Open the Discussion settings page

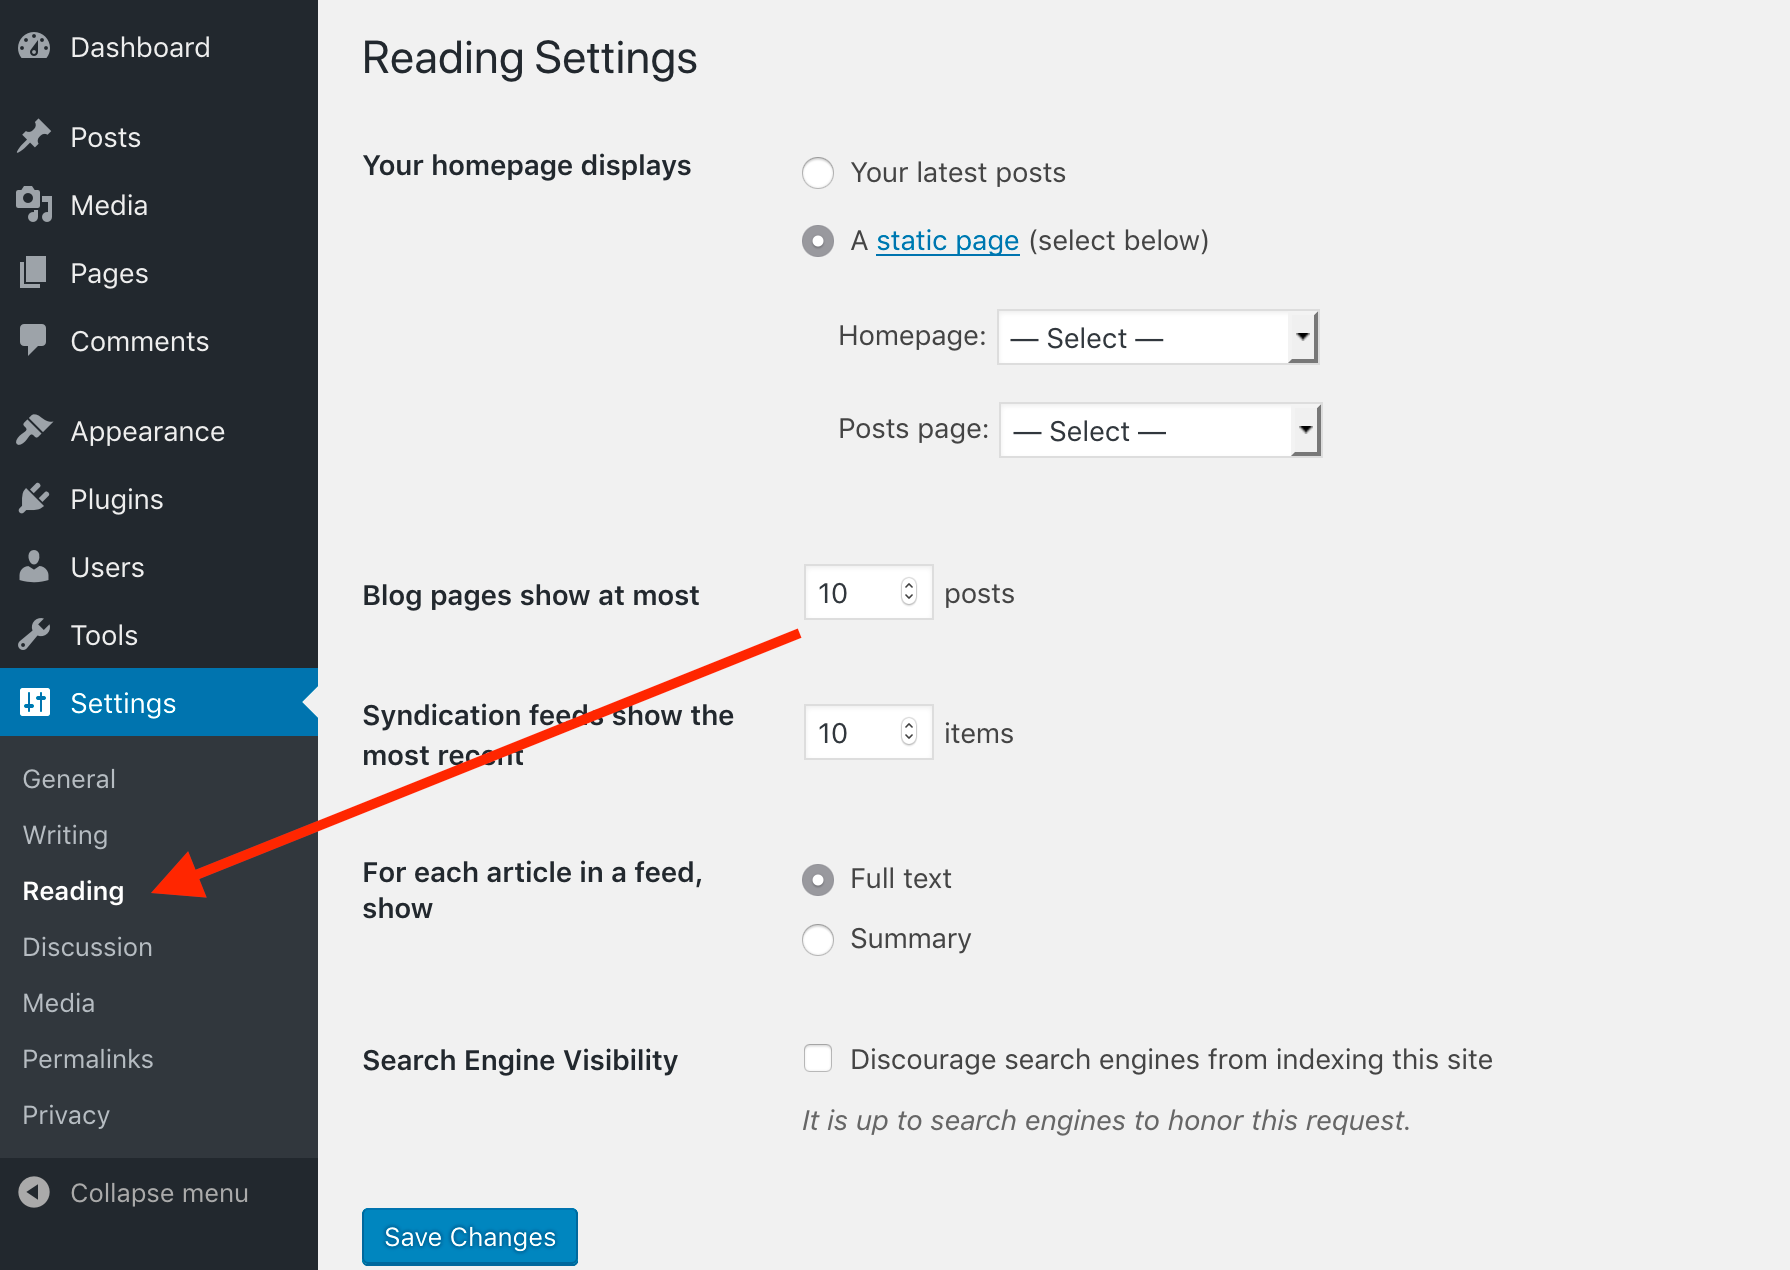point(87,946)
